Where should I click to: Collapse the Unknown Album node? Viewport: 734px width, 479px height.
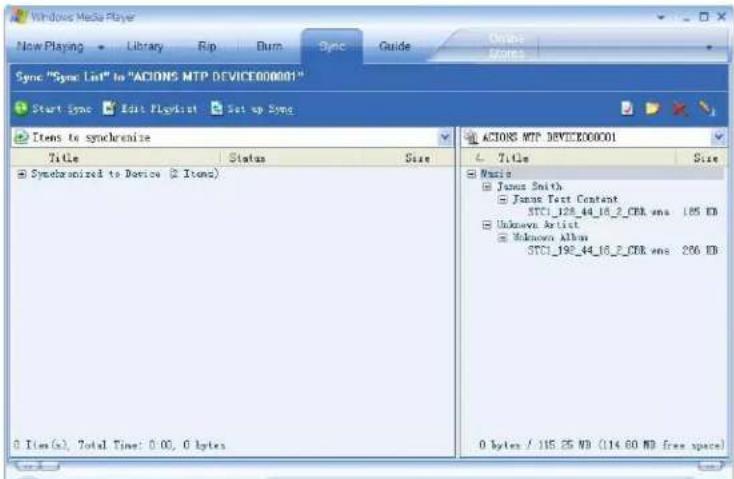coord(502,237)
